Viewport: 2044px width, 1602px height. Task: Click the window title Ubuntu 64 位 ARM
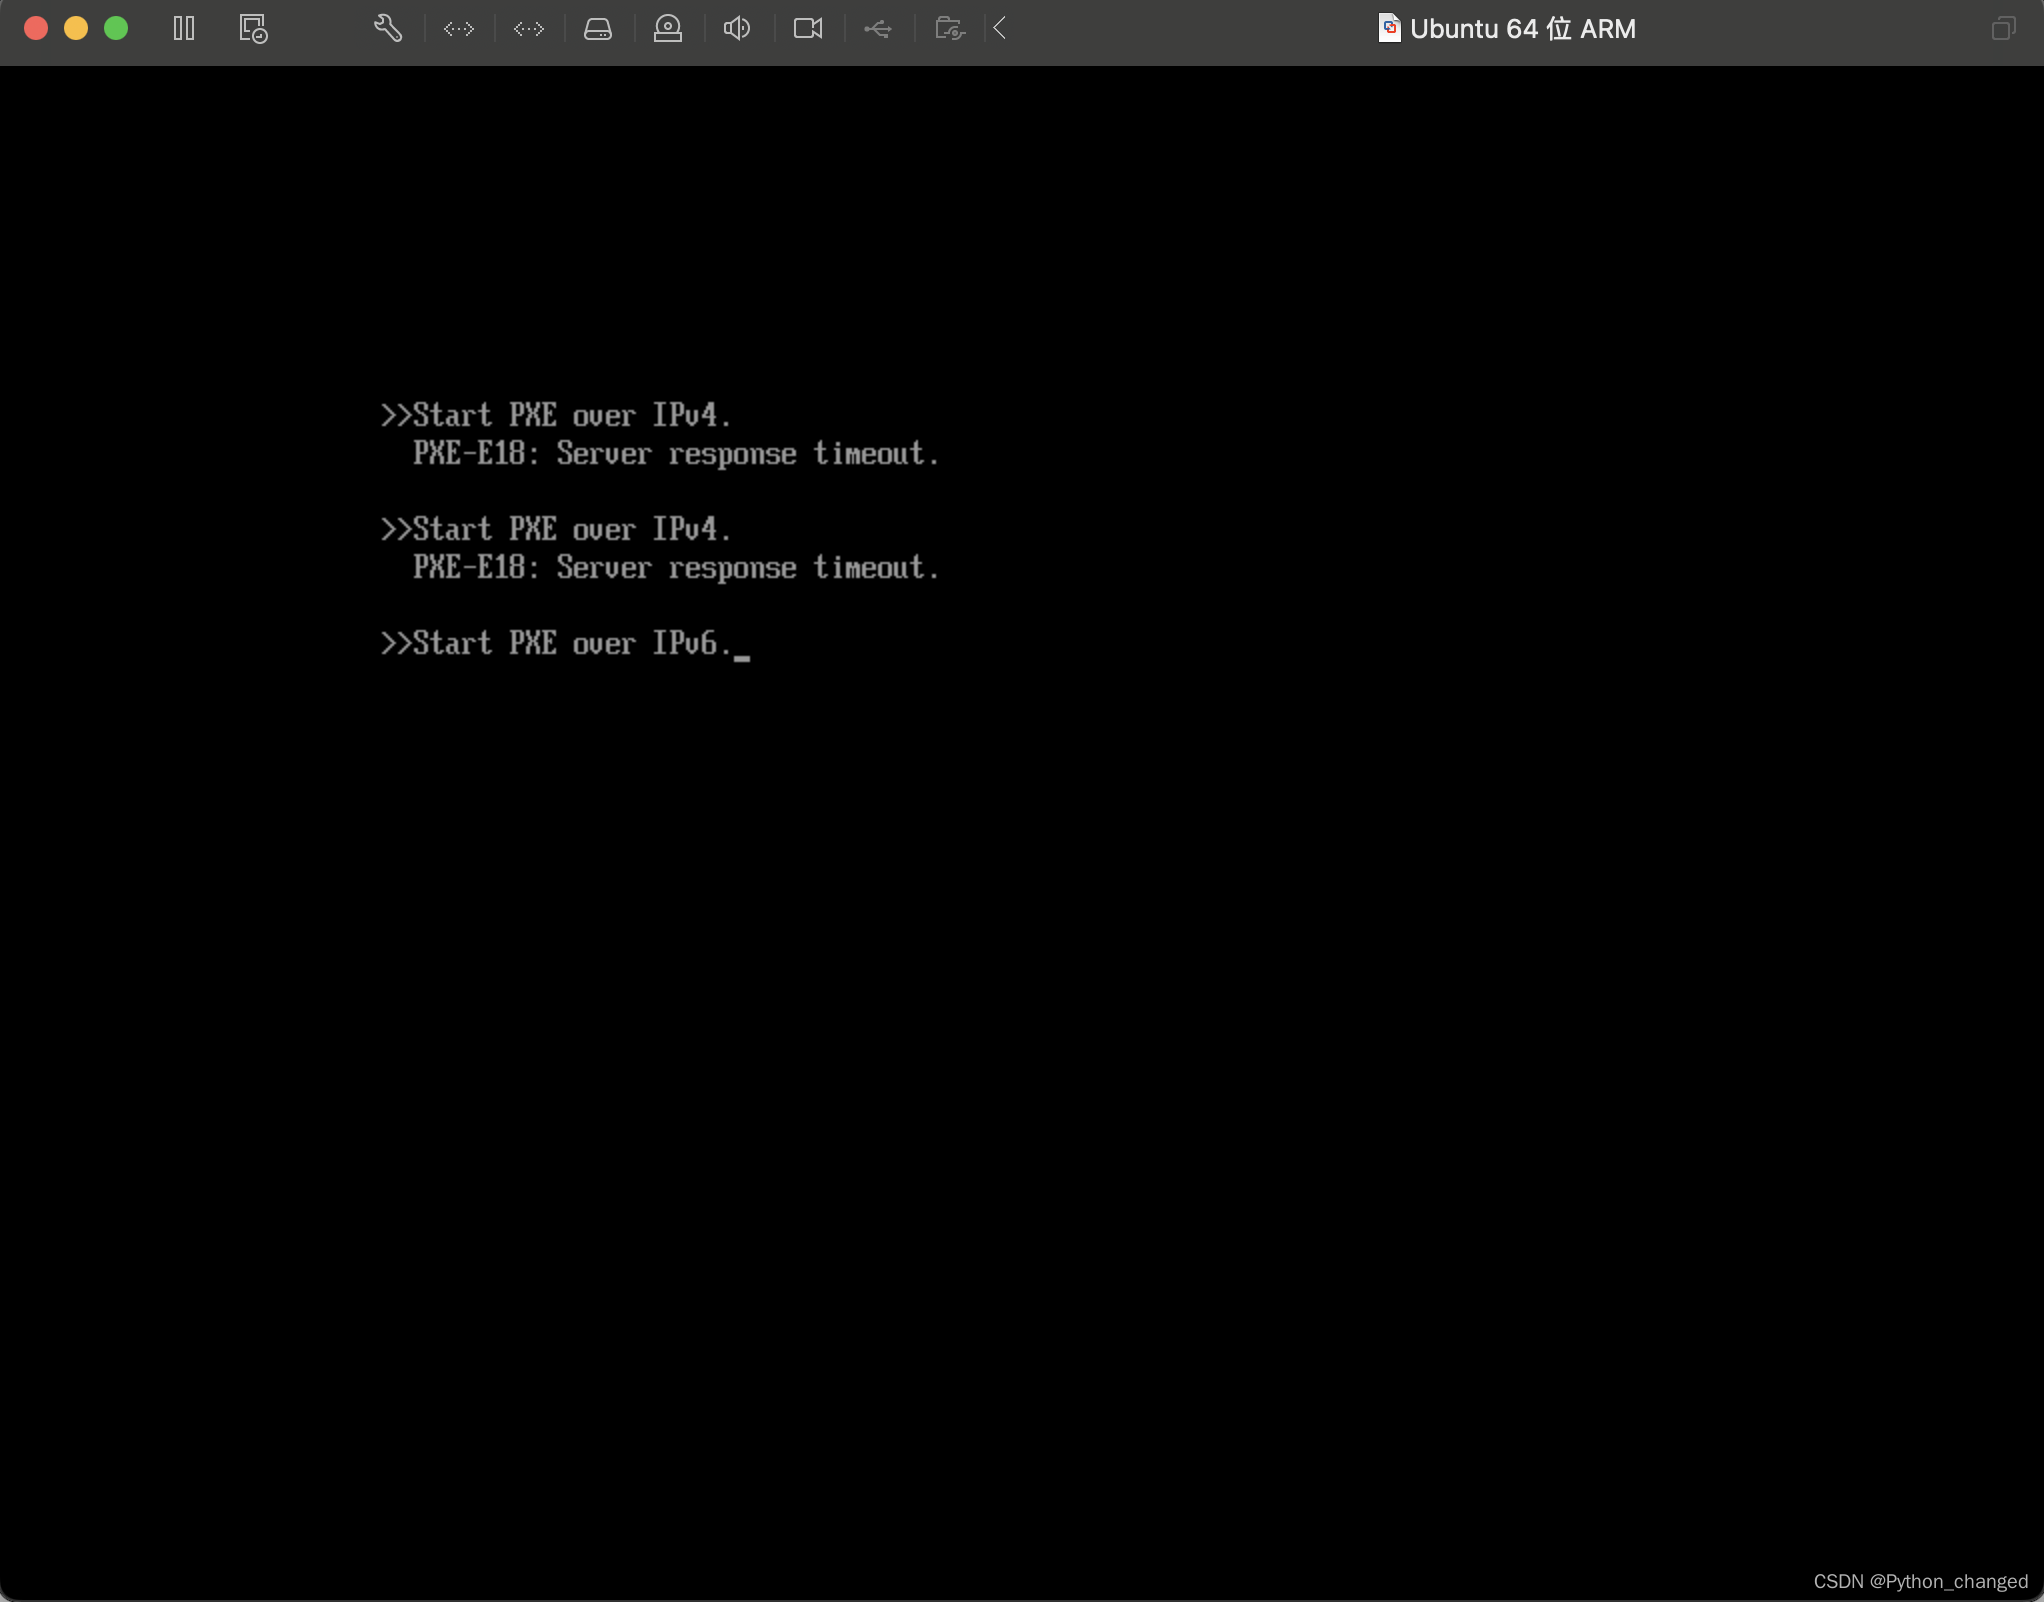pyautogui.click(x=1523, y=29)
